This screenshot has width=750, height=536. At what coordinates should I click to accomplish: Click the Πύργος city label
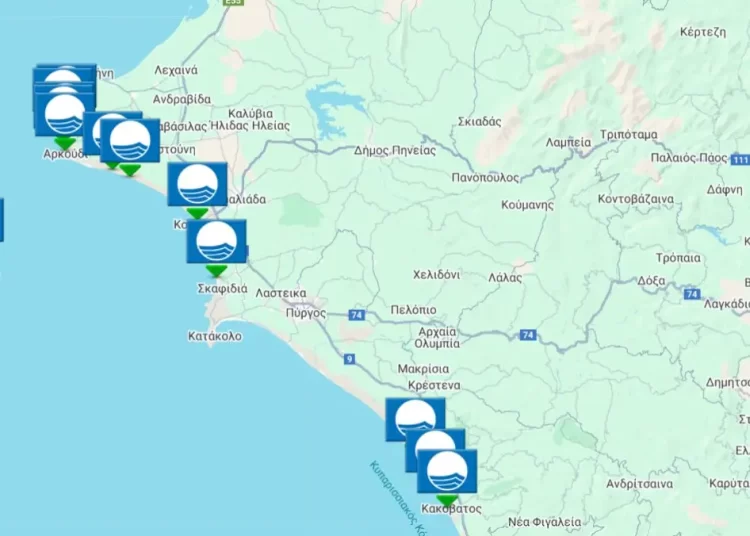coord(306,313)
